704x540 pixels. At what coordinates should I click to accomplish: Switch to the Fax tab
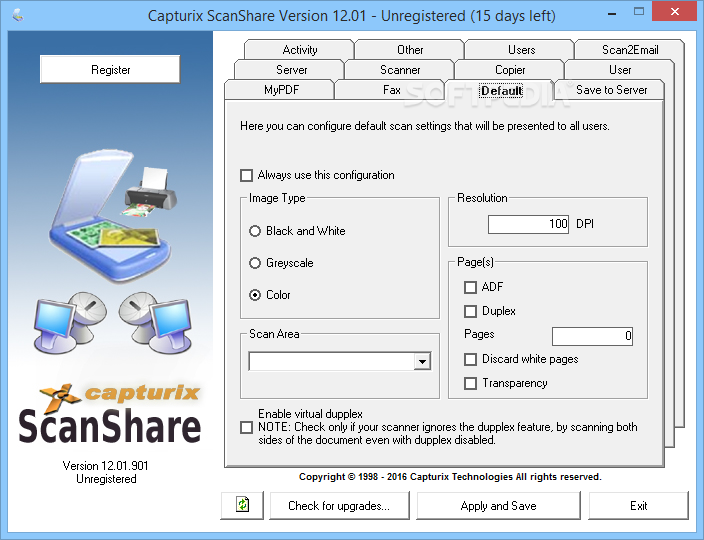pos(391,90)
